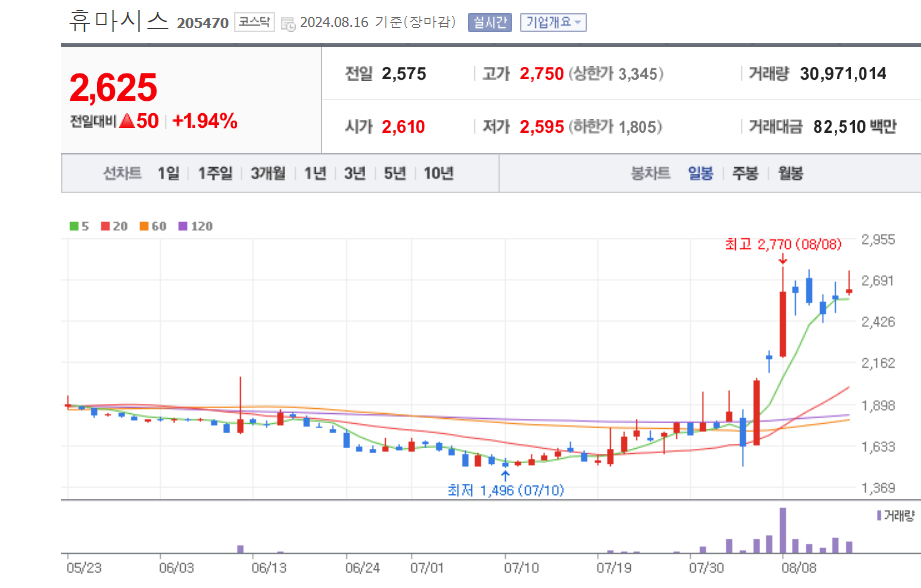Click the 코스닥 market badge
Viewport: 921px width, 588px height.
(254, 22)
